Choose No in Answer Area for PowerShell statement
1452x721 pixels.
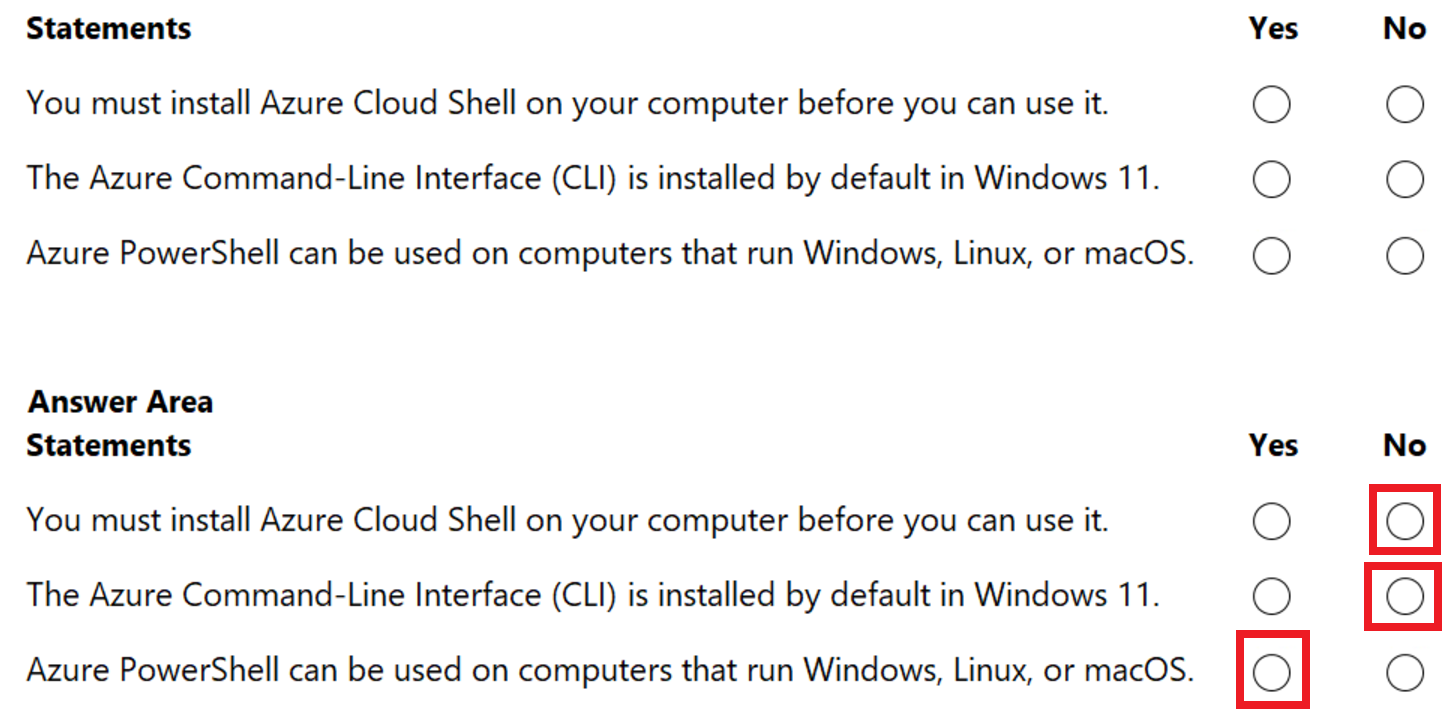tap(1404, 671)
